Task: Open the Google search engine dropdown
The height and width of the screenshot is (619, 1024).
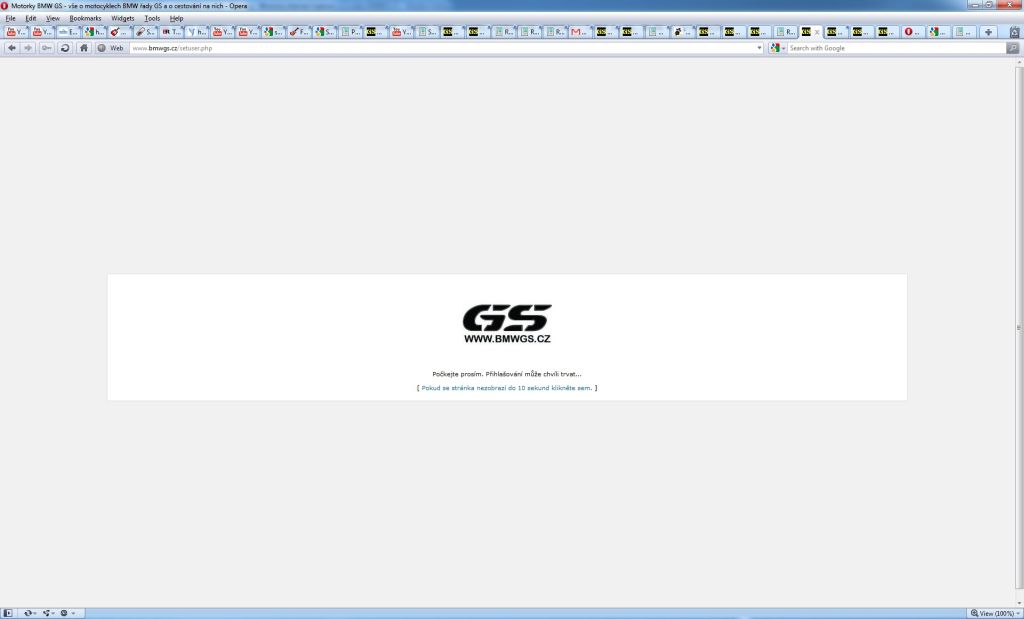Action: point(777,48)
